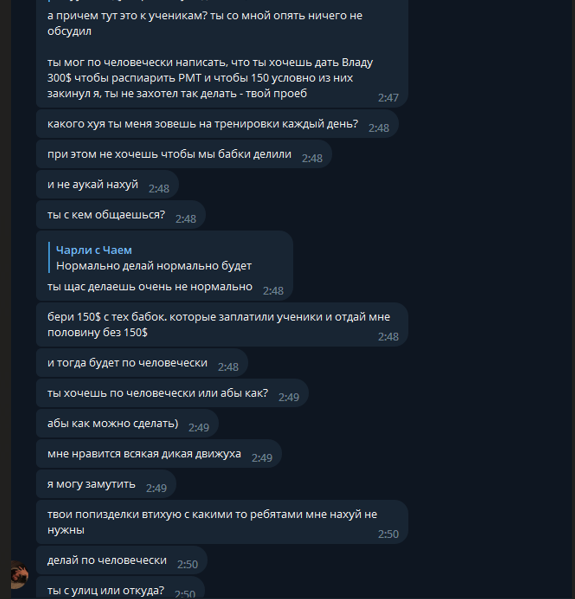Select message starting "твои попизделки втихую"
The height and width of the screenshot is (599, 575).
pos(222,522)
